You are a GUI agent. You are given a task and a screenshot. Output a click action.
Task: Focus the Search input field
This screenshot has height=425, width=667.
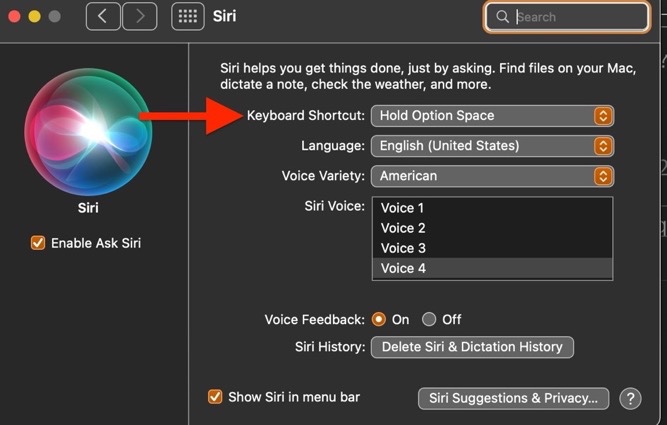[x=567, y=17]
